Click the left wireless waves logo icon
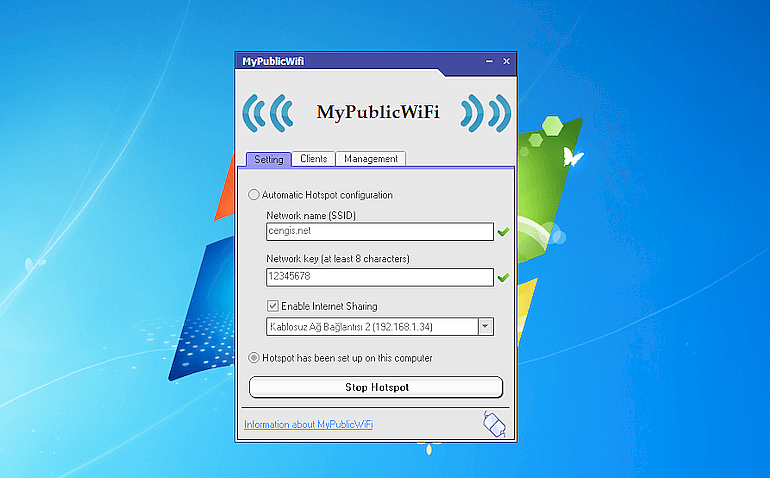This screenshot has height=478, width=770. [268, 113]
